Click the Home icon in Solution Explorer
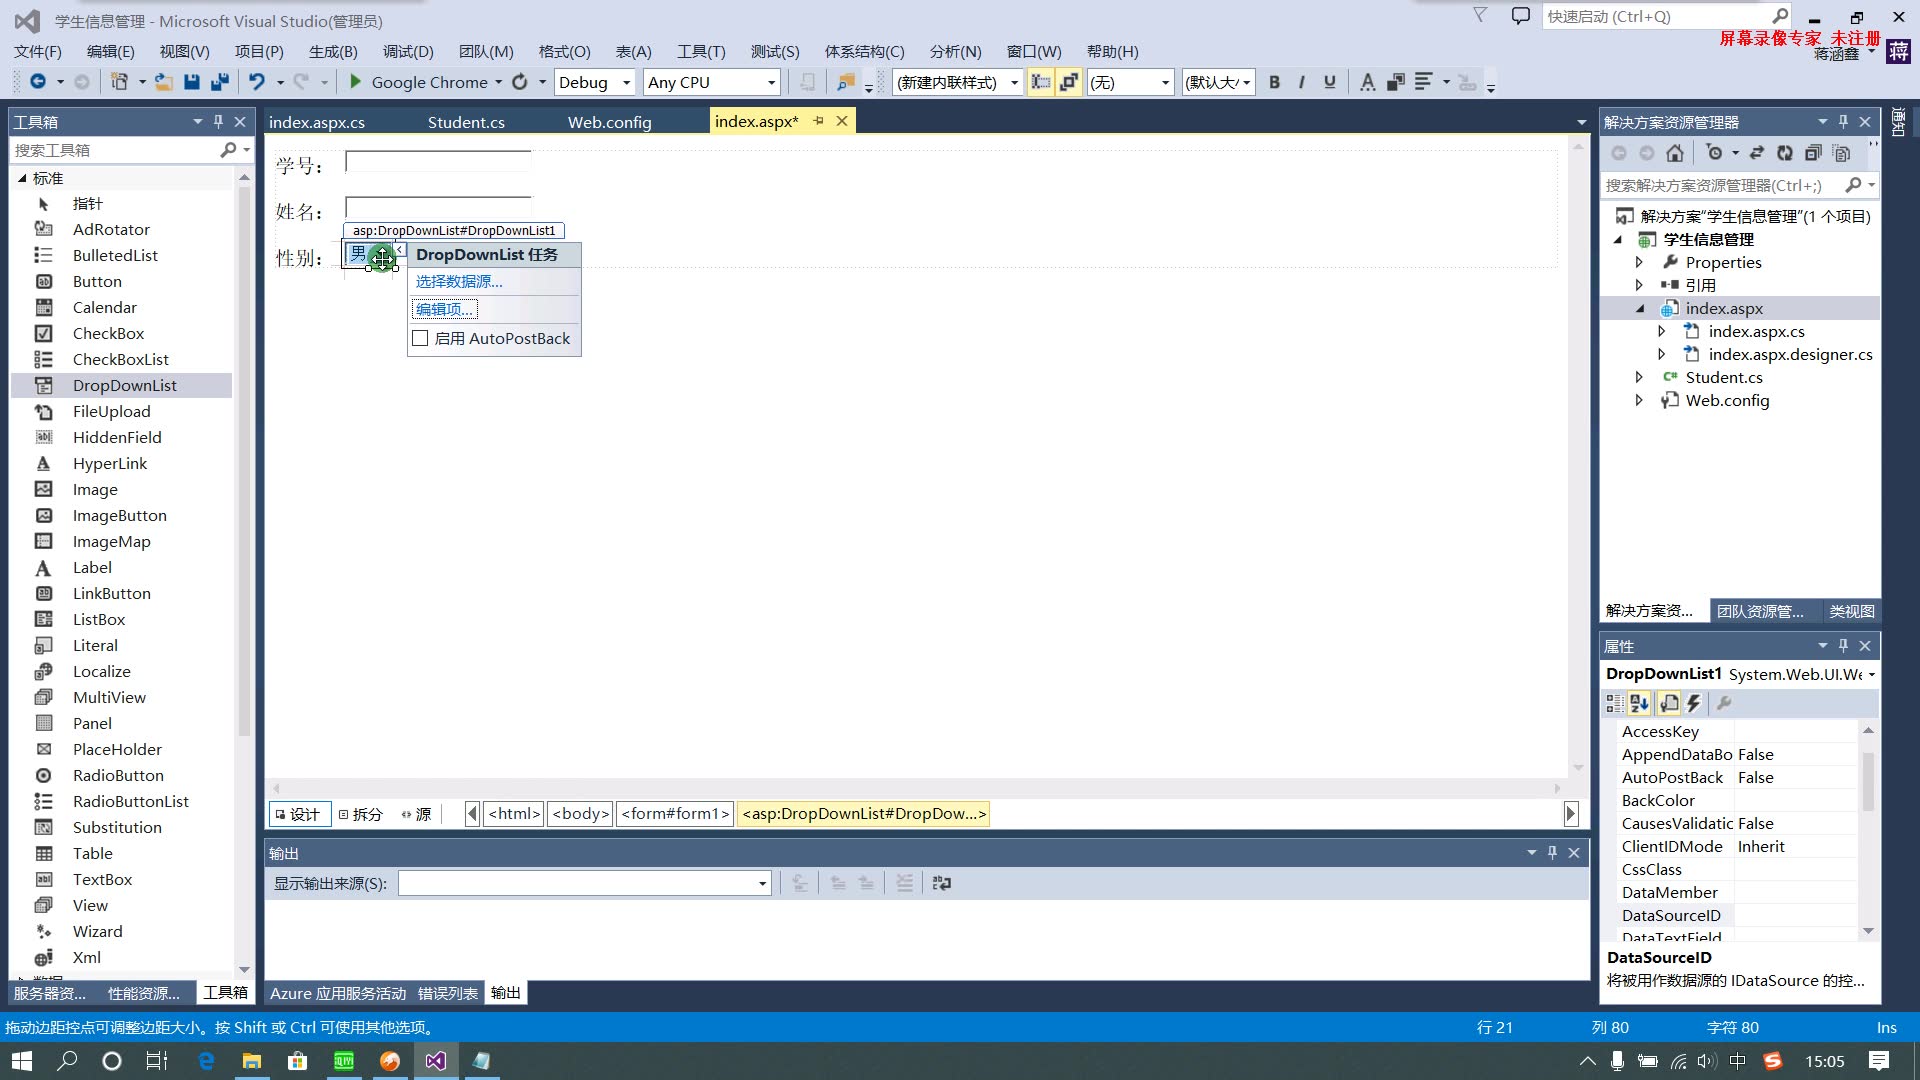Screen dimensions: 1920x1080 [1675, 153]
